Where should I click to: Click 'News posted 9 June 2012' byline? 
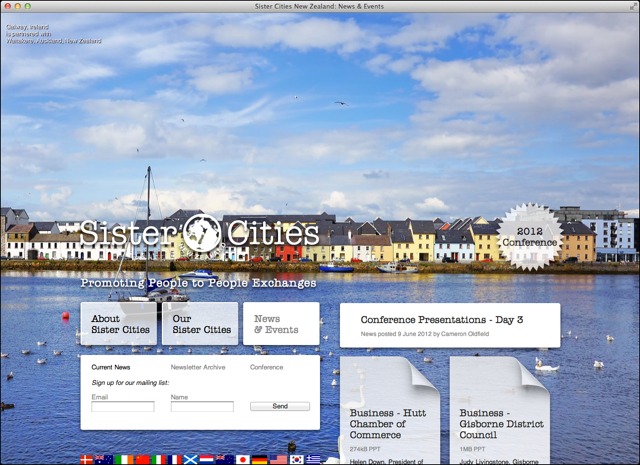tap(424, 334)
